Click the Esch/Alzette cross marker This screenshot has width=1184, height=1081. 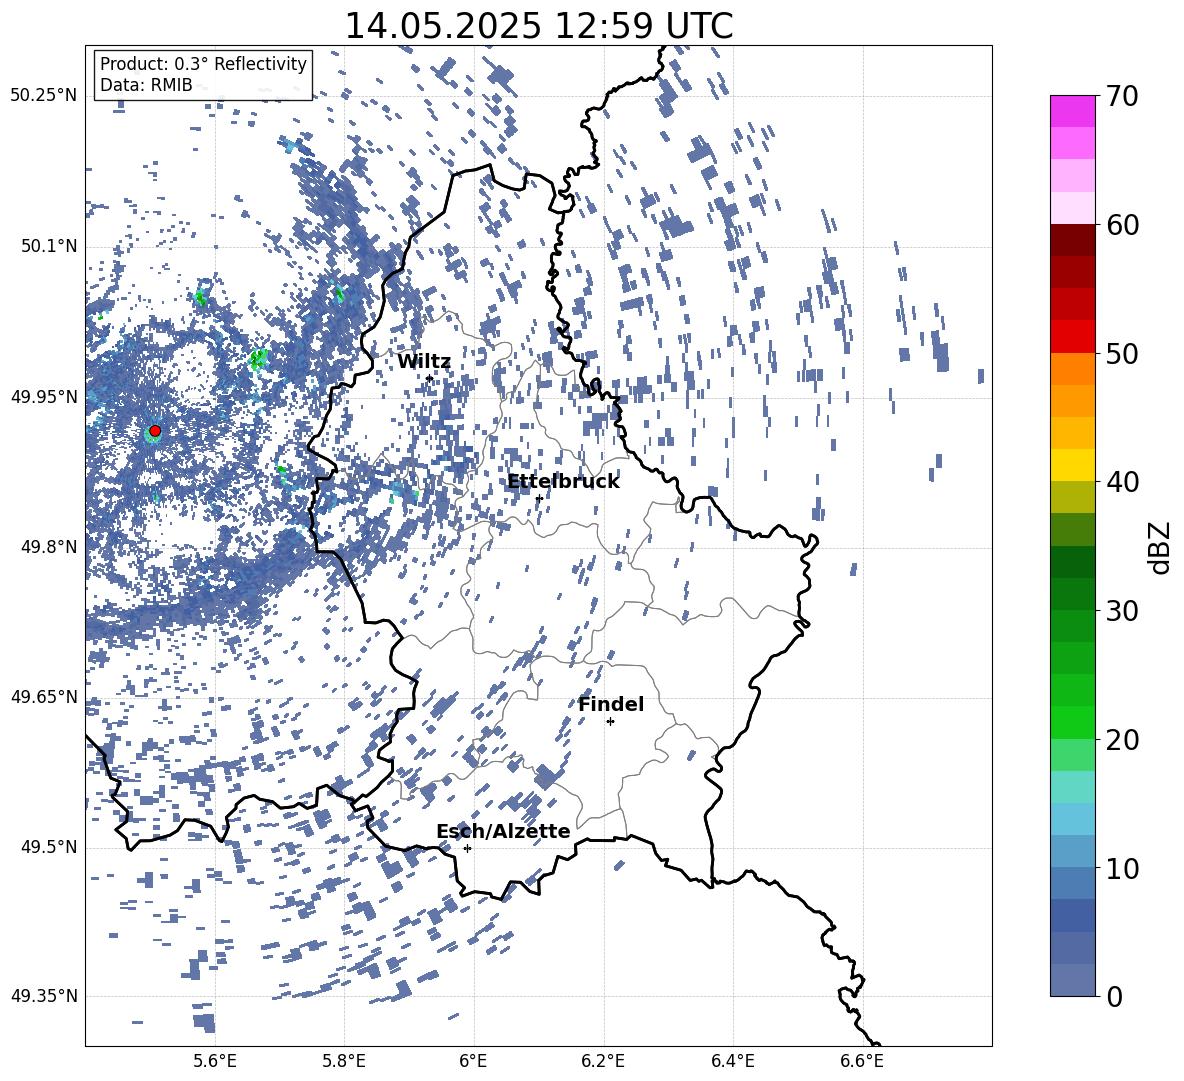click(x=467, y=848)
